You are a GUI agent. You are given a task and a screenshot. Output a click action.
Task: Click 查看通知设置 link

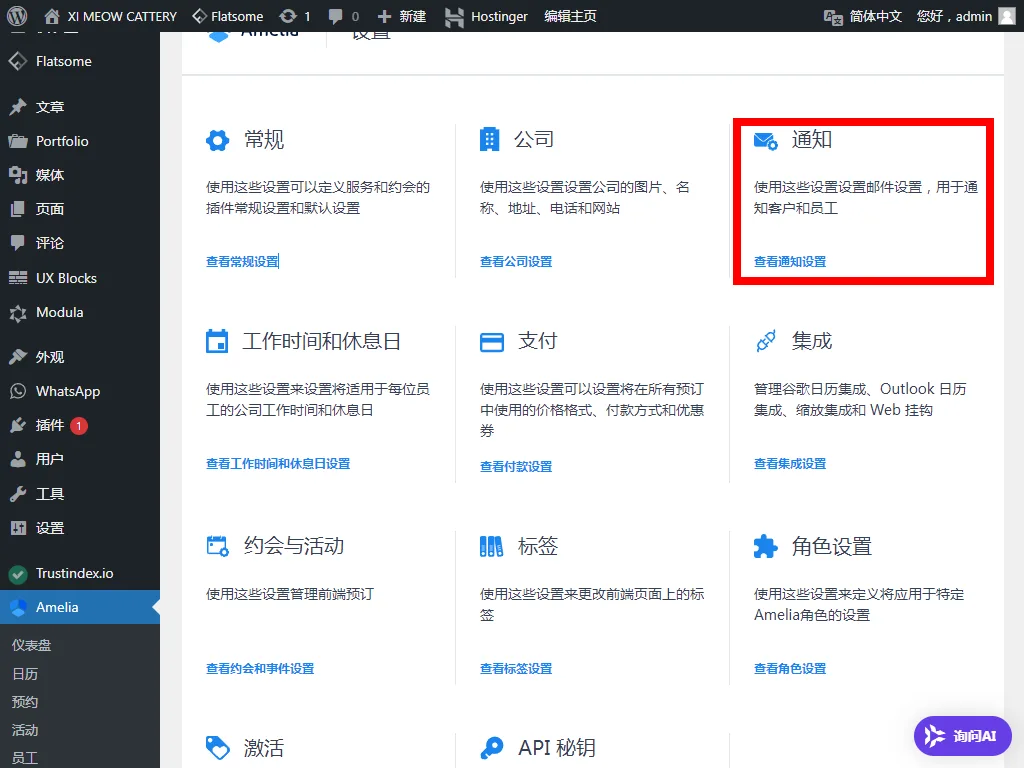(x=790, y=262)
